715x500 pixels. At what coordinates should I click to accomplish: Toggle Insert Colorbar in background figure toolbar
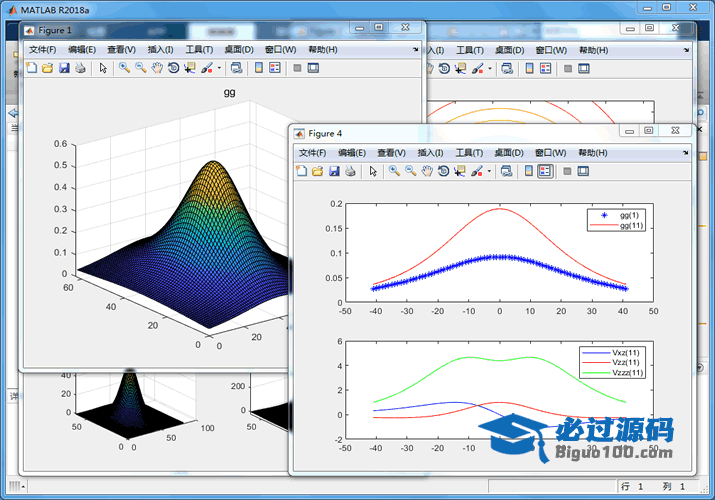click(529, 69)
